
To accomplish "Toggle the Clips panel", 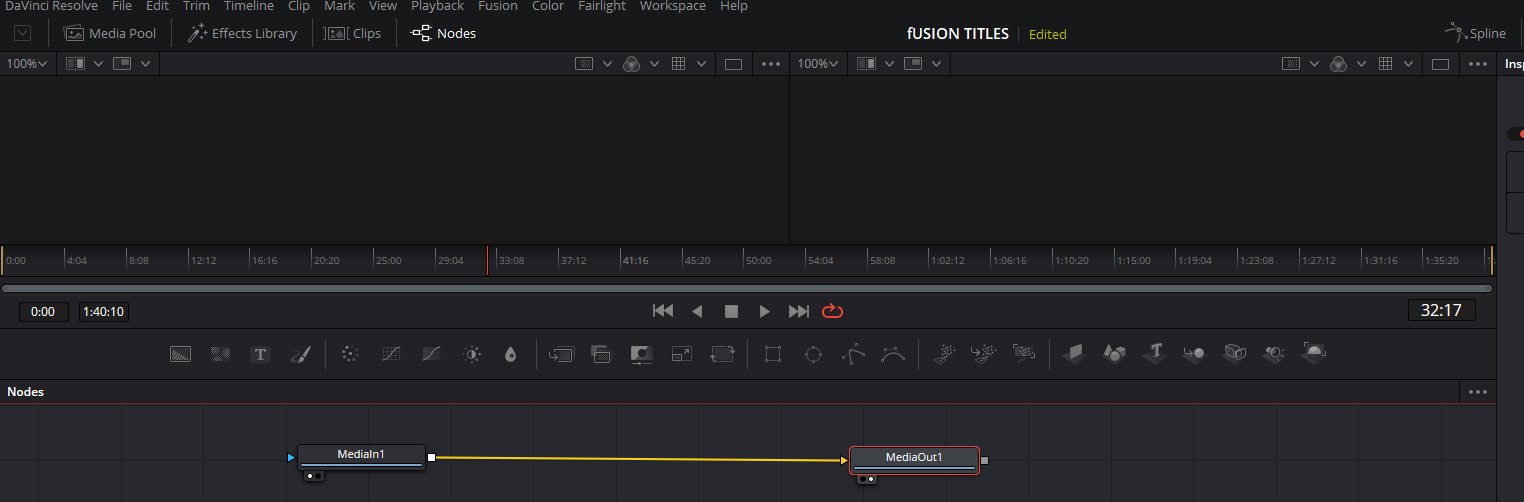I will click(x=353, y=33).
